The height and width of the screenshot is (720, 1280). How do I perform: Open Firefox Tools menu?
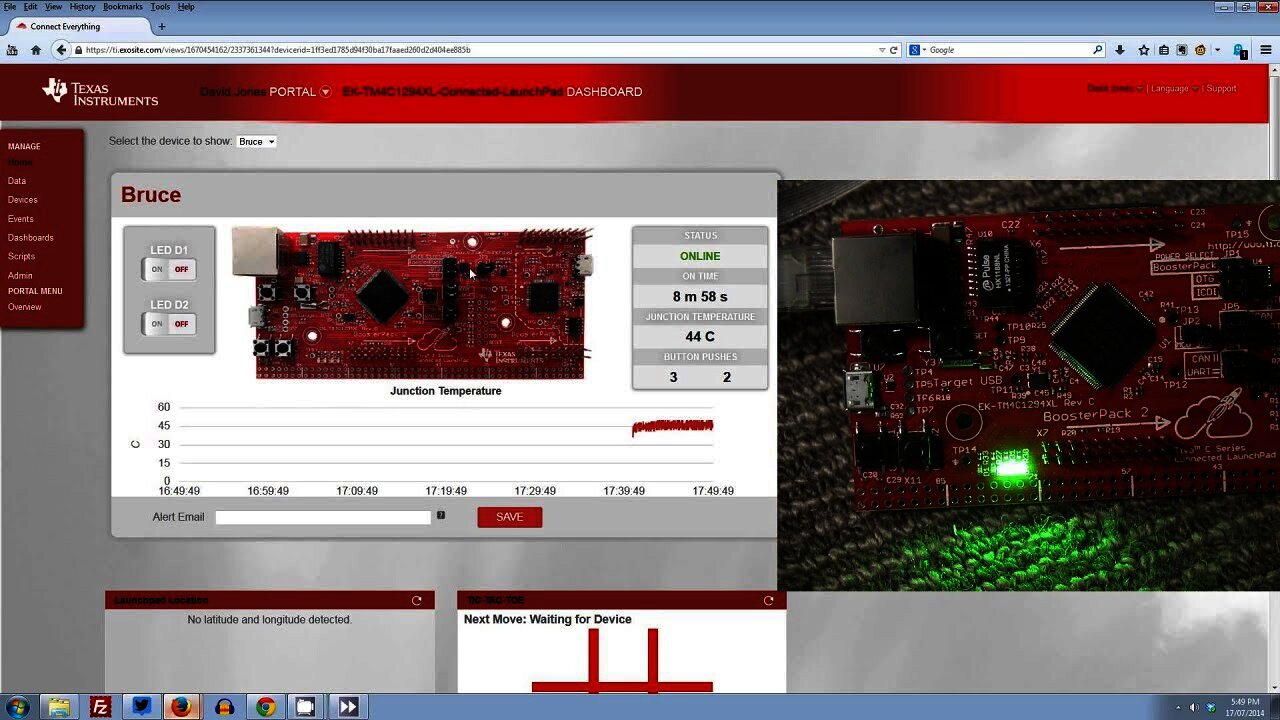point(160,7)
